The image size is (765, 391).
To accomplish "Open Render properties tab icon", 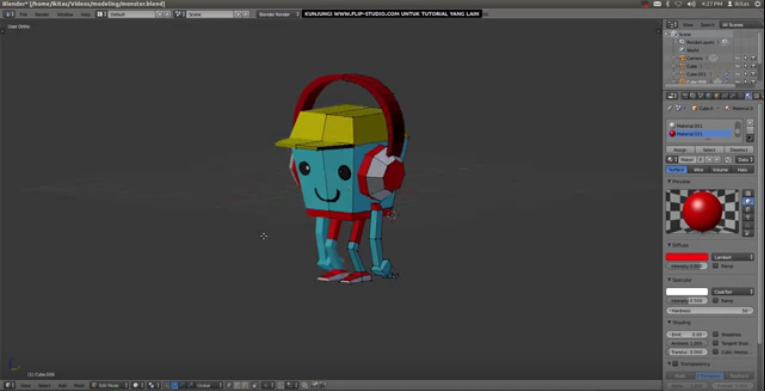I will pyautogui.click(x=685, y=96).
